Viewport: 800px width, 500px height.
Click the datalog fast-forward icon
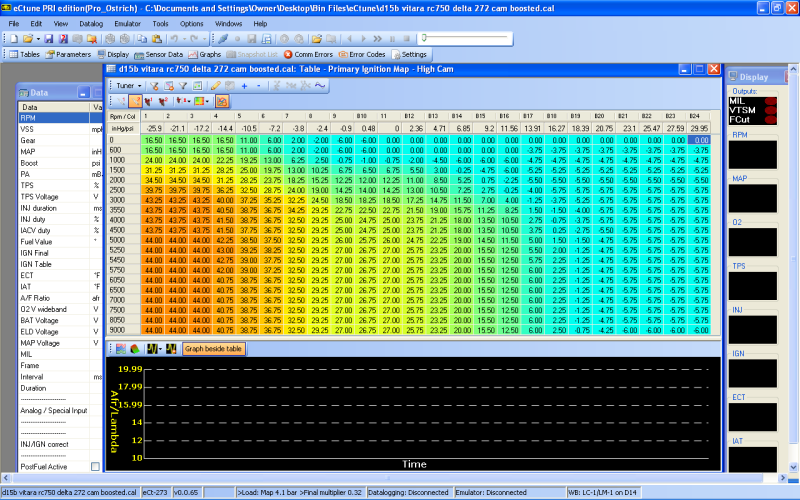click(378, 39)
